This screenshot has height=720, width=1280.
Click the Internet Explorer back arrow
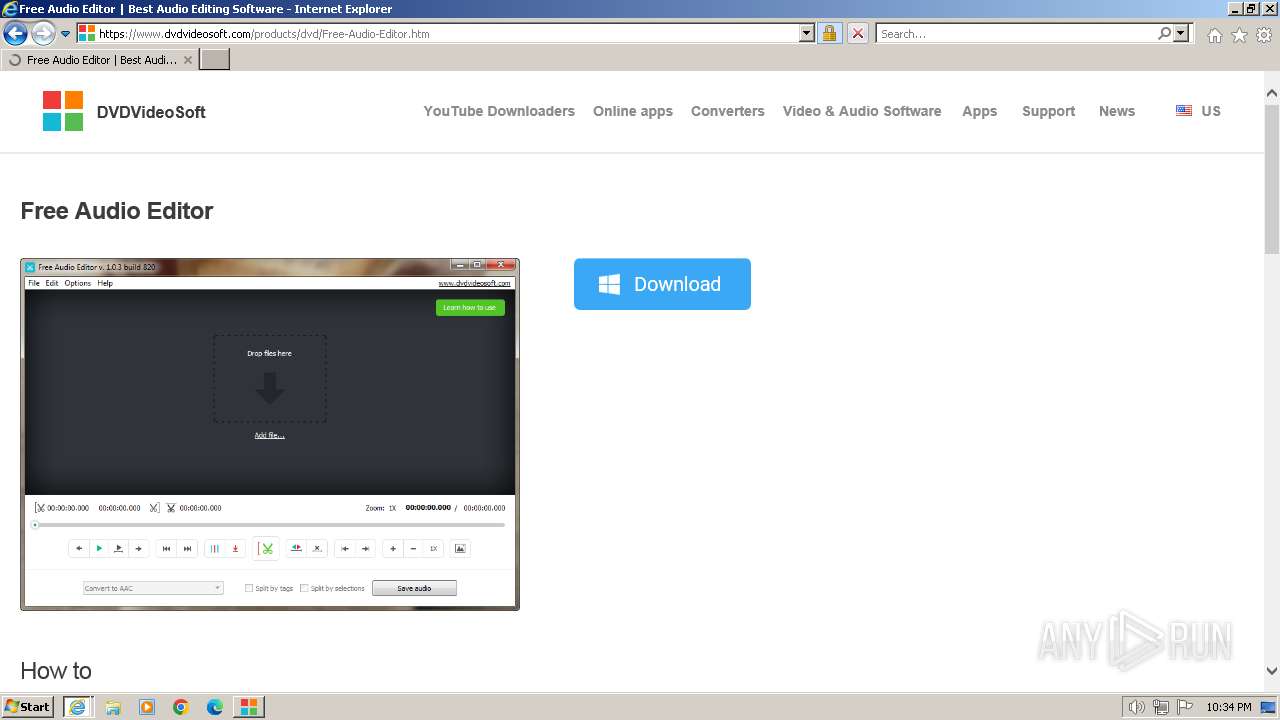(x=15, y=34)
